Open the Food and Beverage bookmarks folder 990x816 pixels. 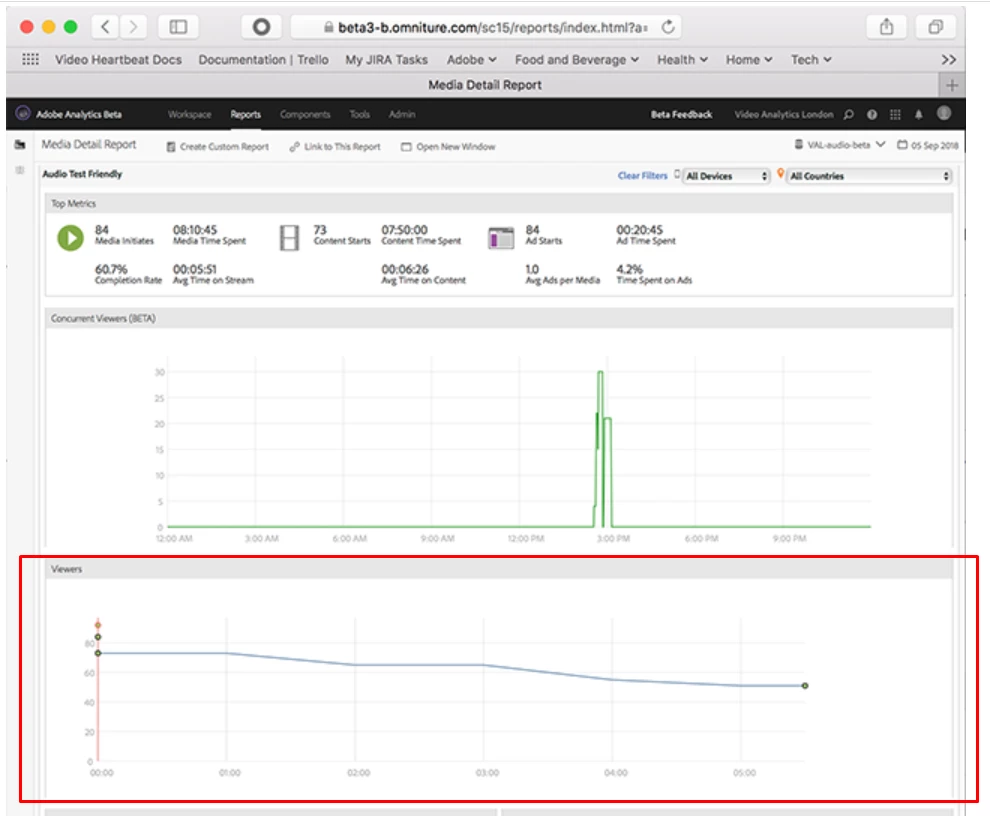[576, 59]
